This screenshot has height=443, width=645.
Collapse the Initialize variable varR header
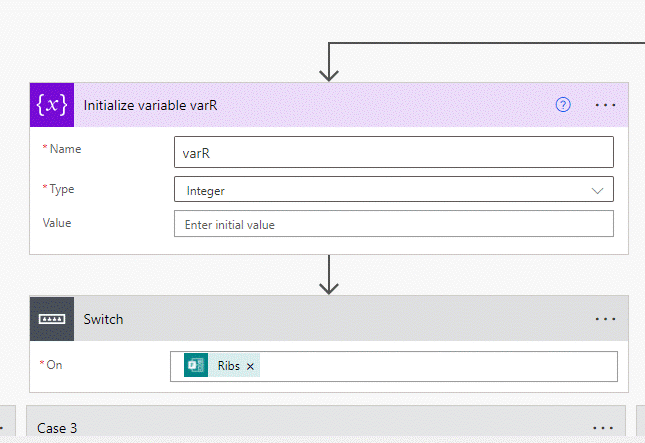[x=300, y=104]
